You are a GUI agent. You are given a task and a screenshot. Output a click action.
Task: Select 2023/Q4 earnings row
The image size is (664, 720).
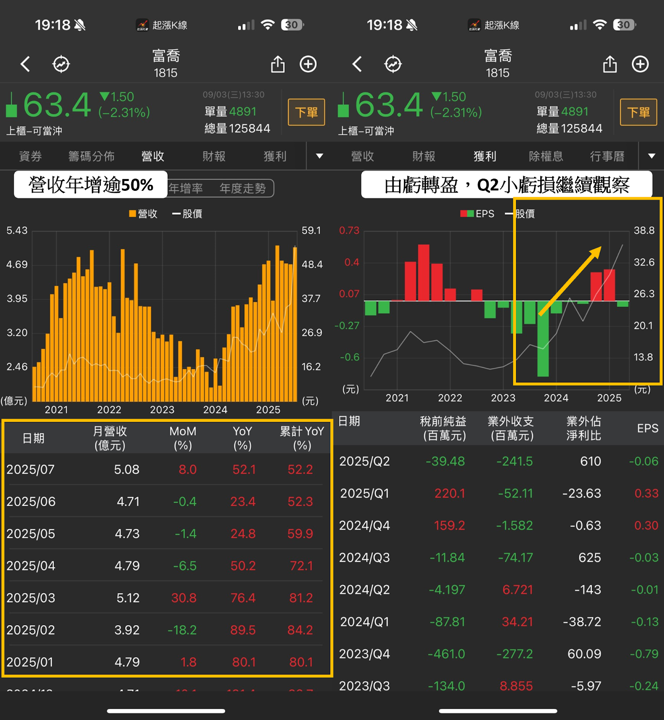click(498, 654)
